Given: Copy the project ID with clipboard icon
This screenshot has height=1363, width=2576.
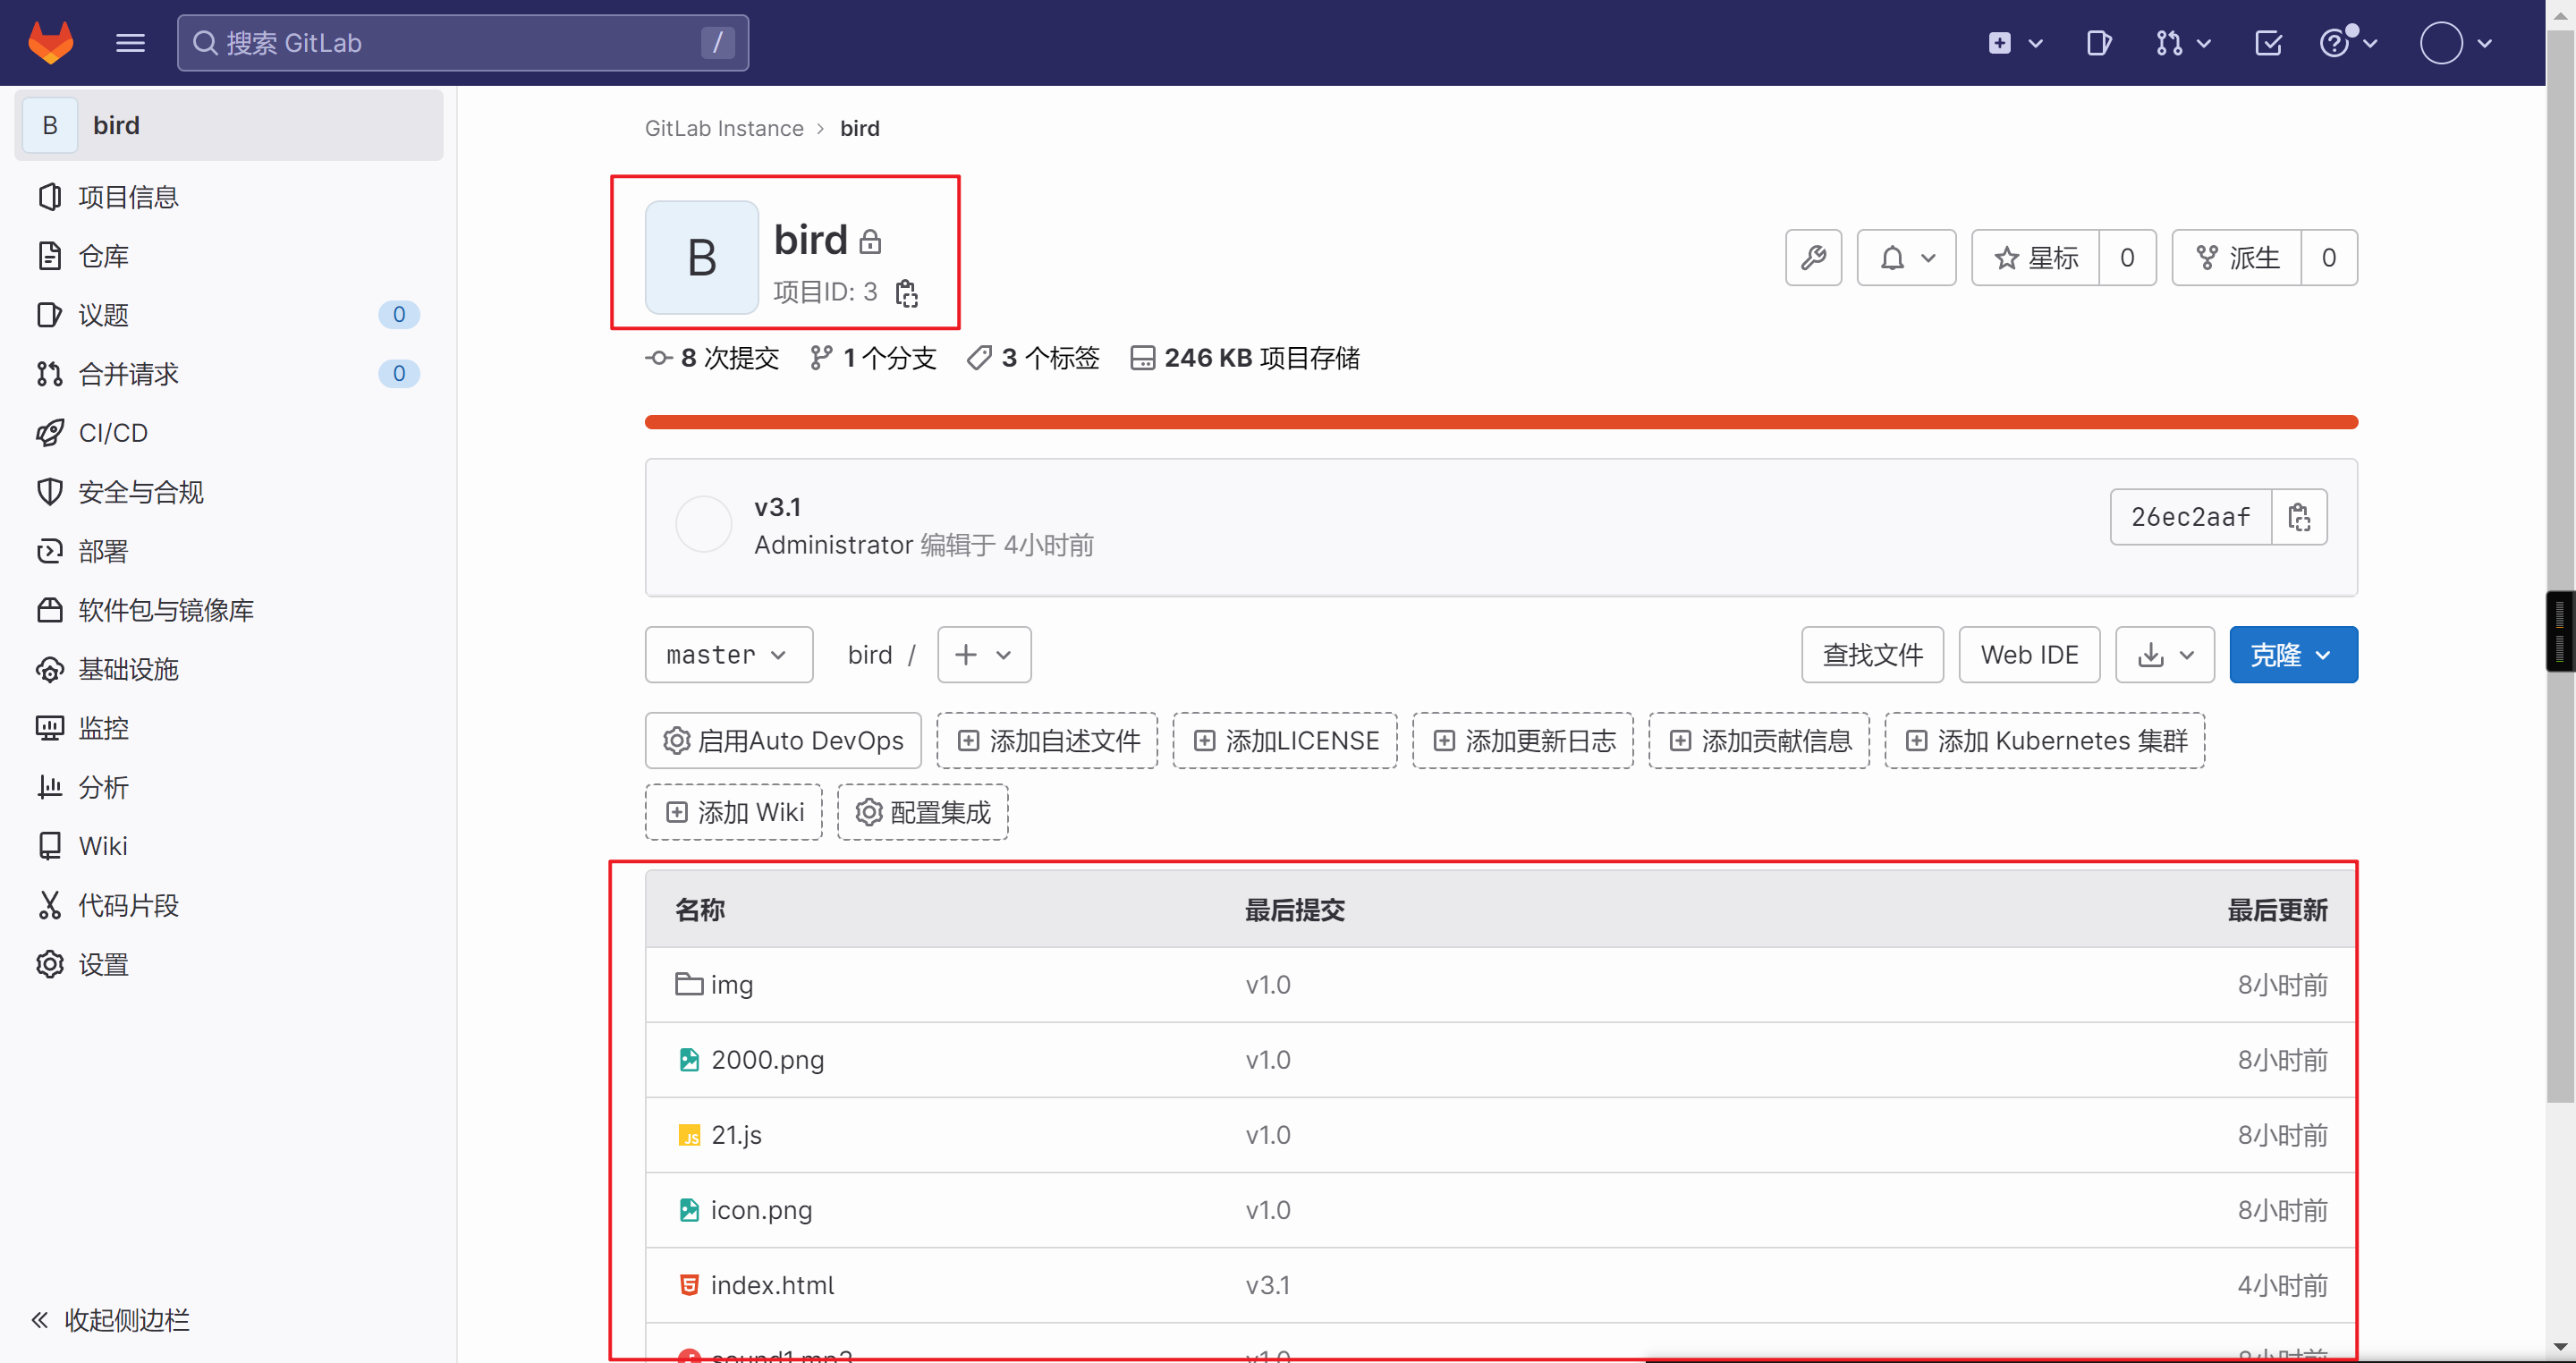Looking at the screenshot, I should (906, 293).
